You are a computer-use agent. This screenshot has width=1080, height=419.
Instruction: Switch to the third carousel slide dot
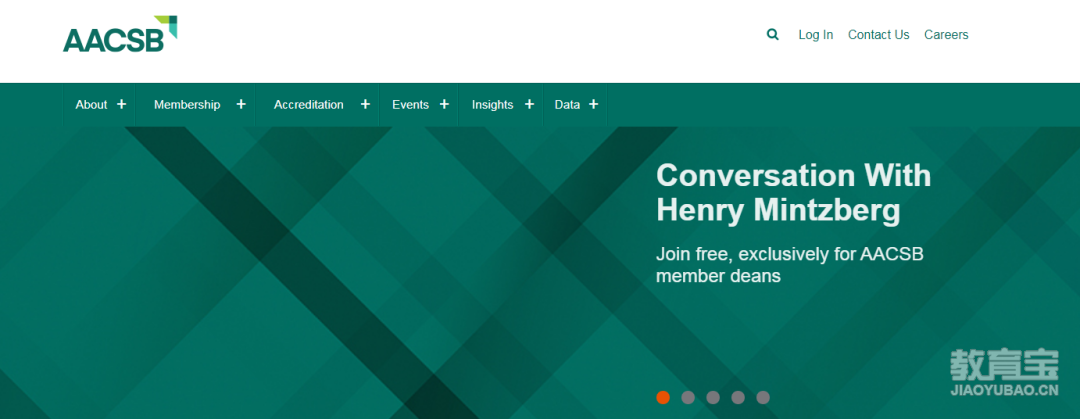point(713,397)
